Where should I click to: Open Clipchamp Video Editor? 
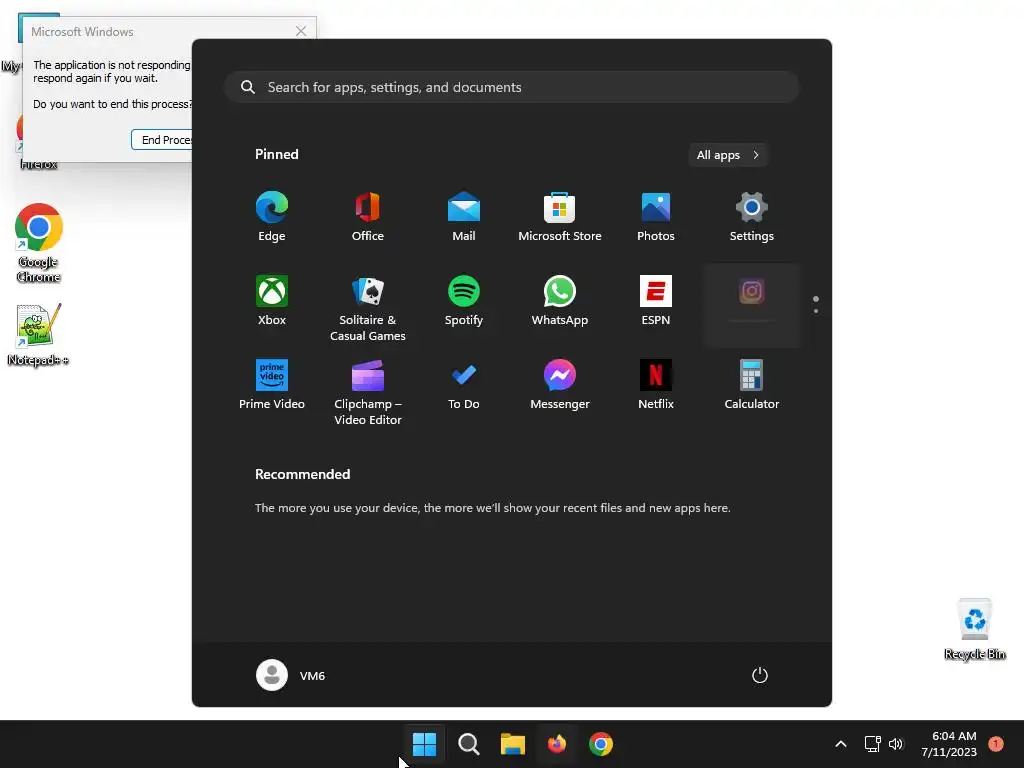point(368,391)
